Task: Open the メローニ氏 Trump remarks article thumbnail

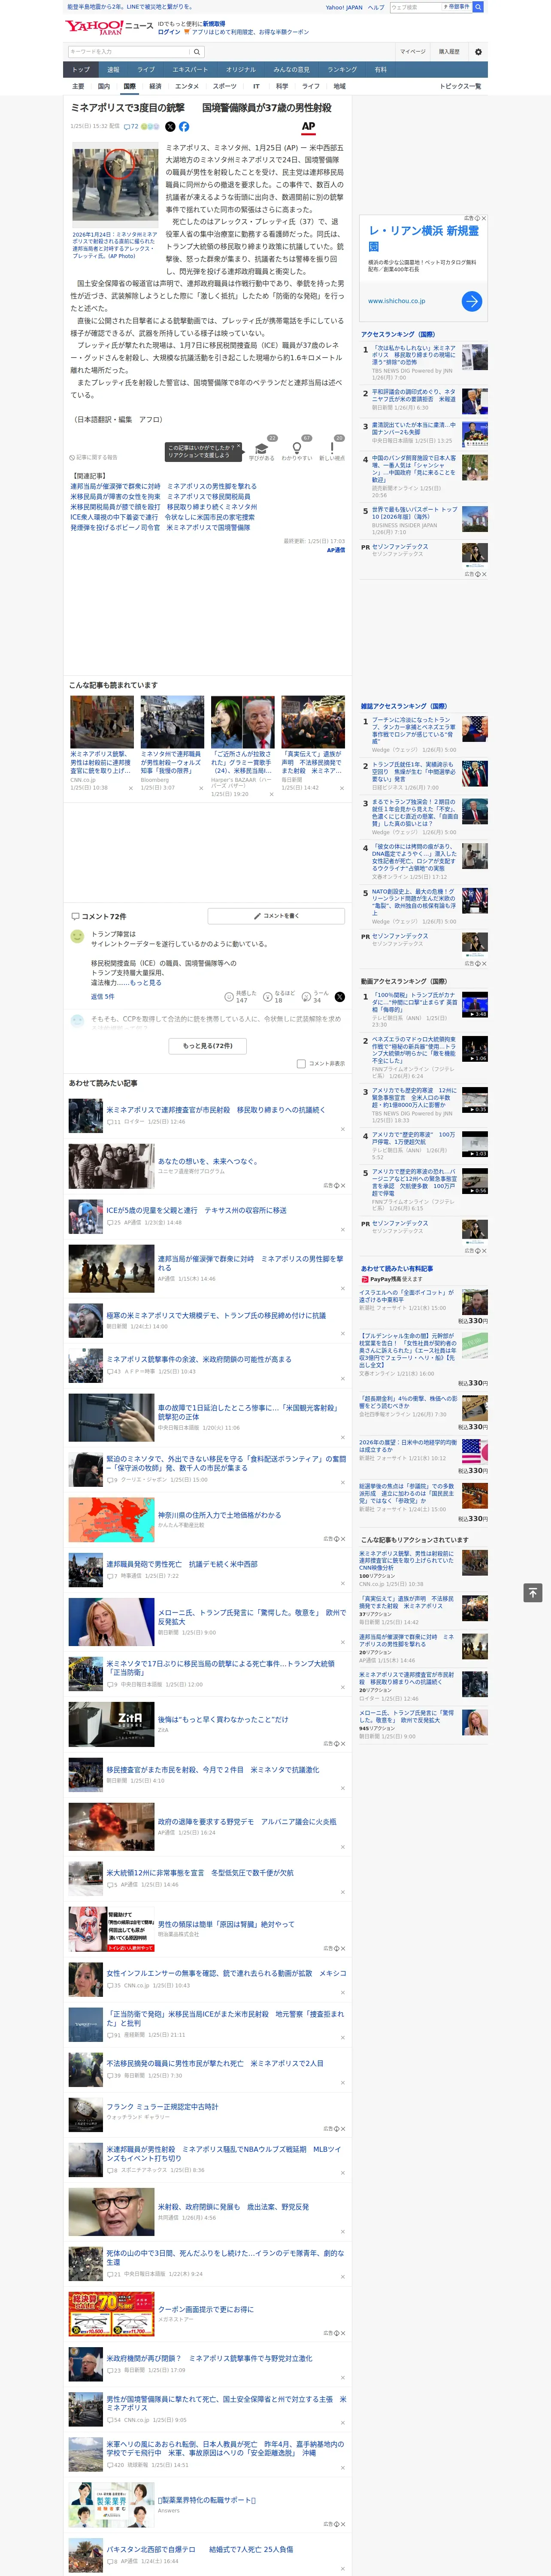Action: click(x=112, y=1622)
